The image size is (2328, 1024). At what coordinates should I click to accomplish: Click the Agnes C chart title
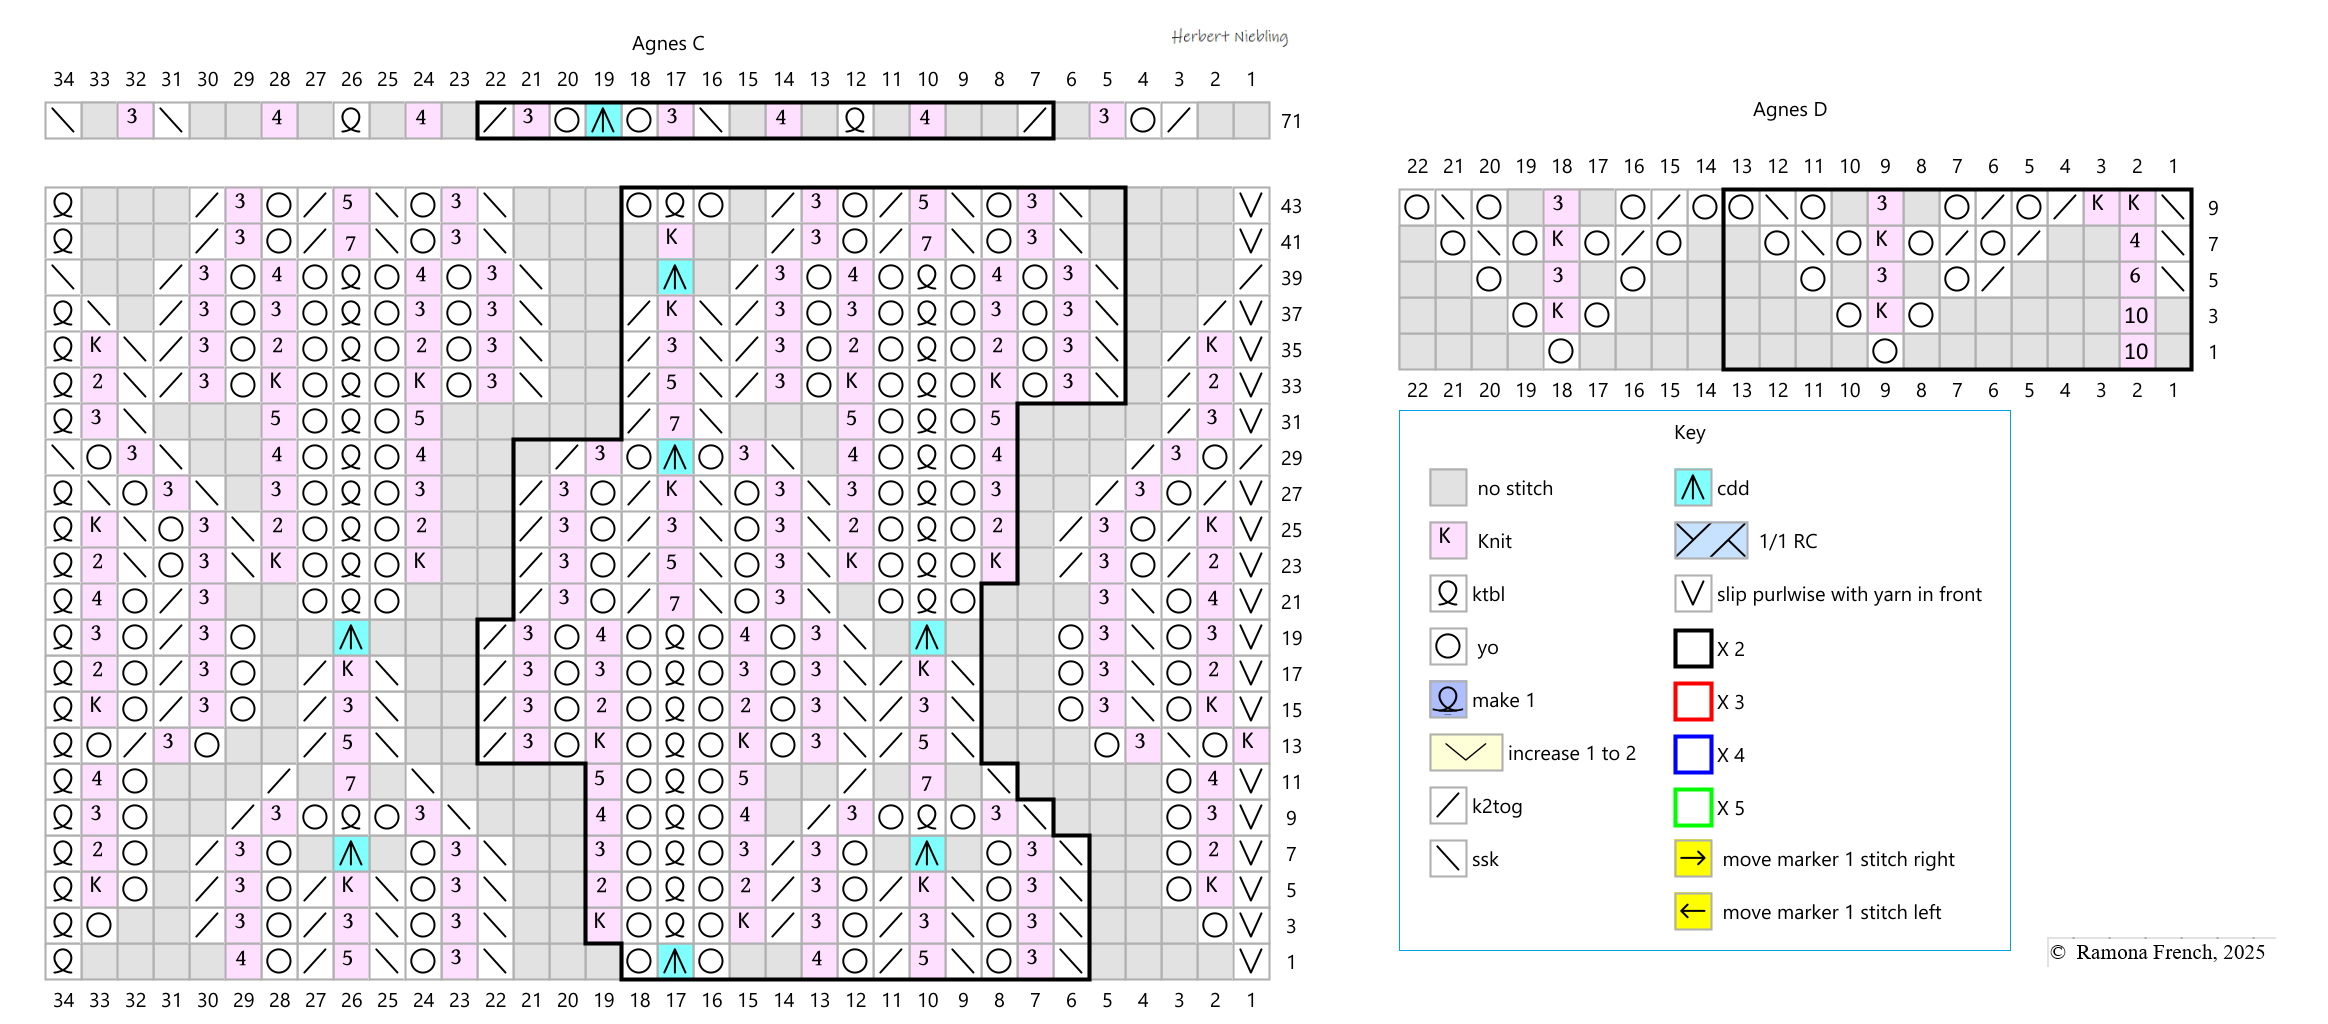coord(668,44)
